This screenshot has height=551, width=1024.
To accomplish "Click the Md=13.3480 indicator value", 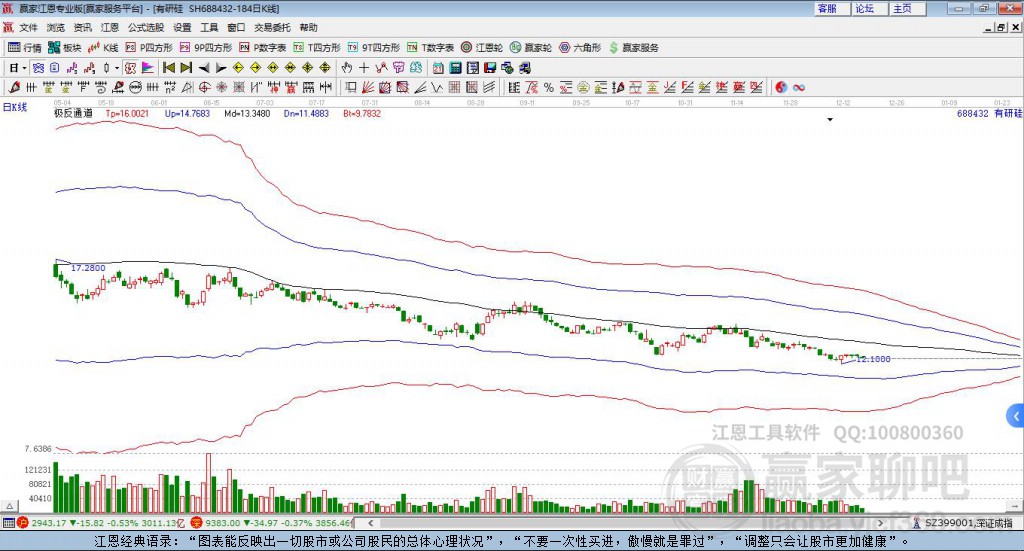I will [x=247, y=113].
